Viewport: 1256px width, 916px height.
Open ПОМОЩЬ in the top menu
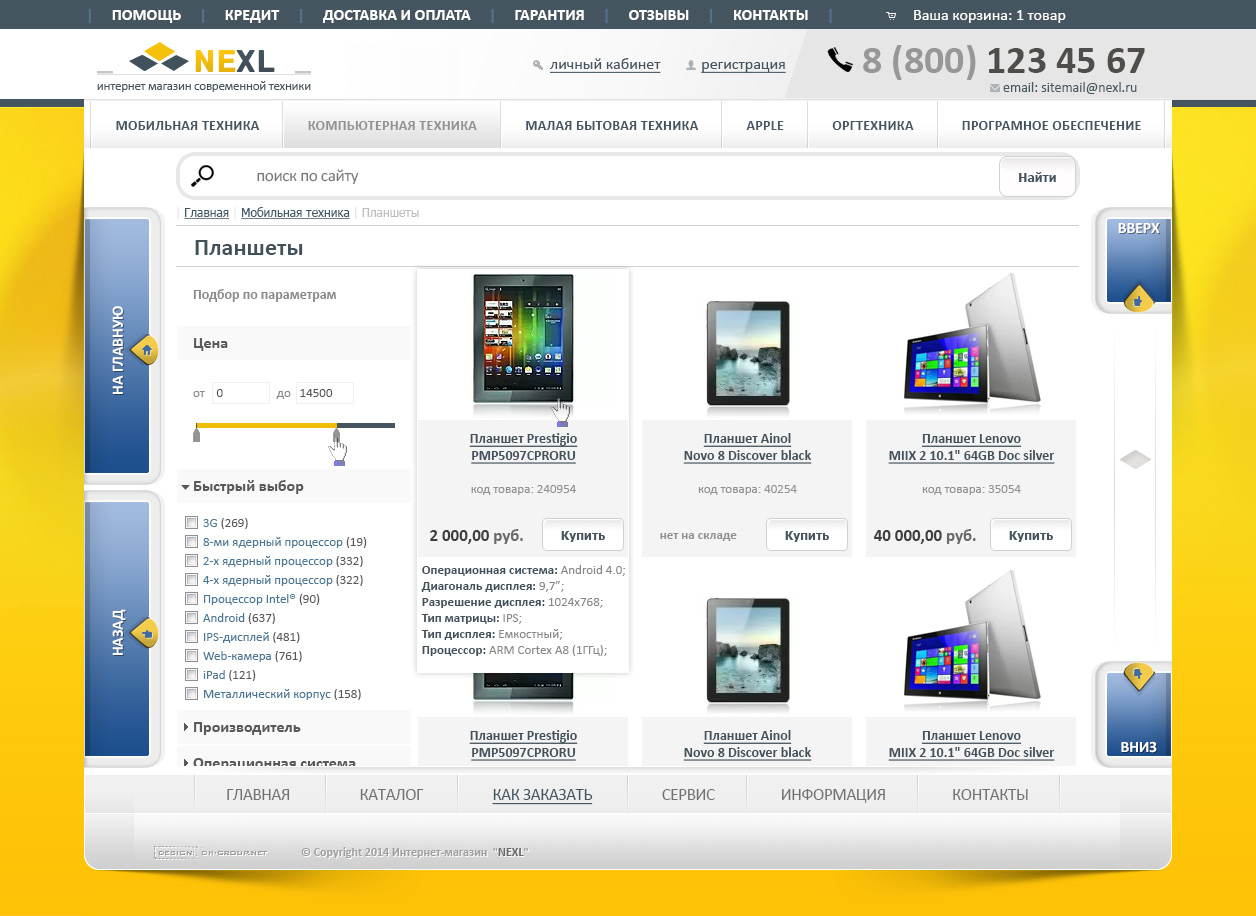(146, 15)
